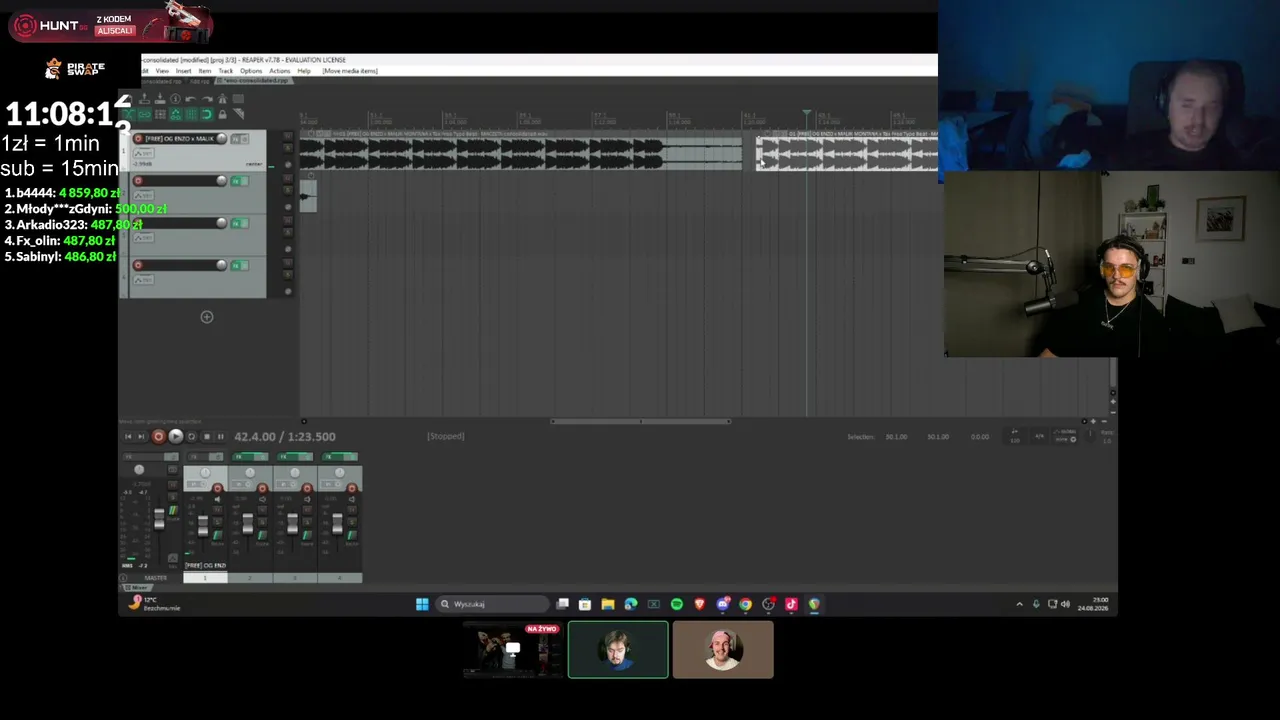This screenshot has width=1280, height=720.
Task: Toggle repeat in the transport bar
Action: tap(192, 436)
